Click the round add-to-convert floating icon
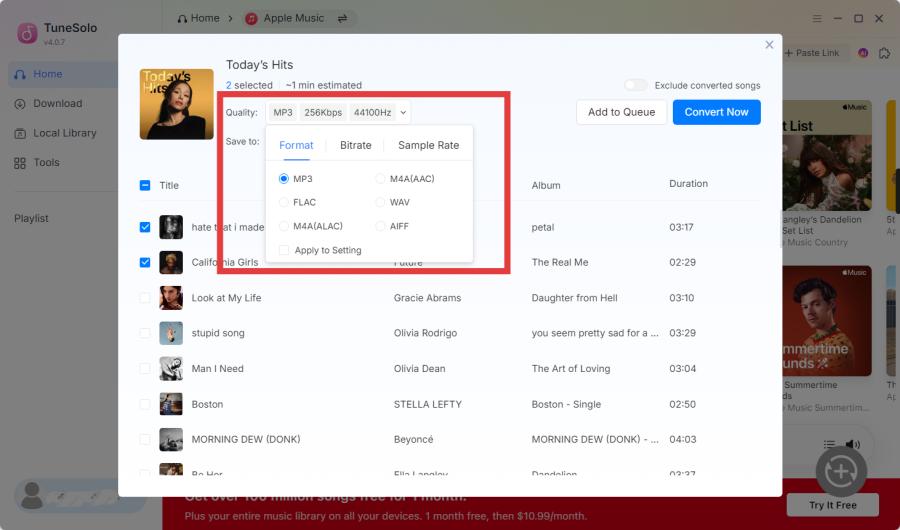Screen dimensions: 900x530 click(x=841, y=471)
